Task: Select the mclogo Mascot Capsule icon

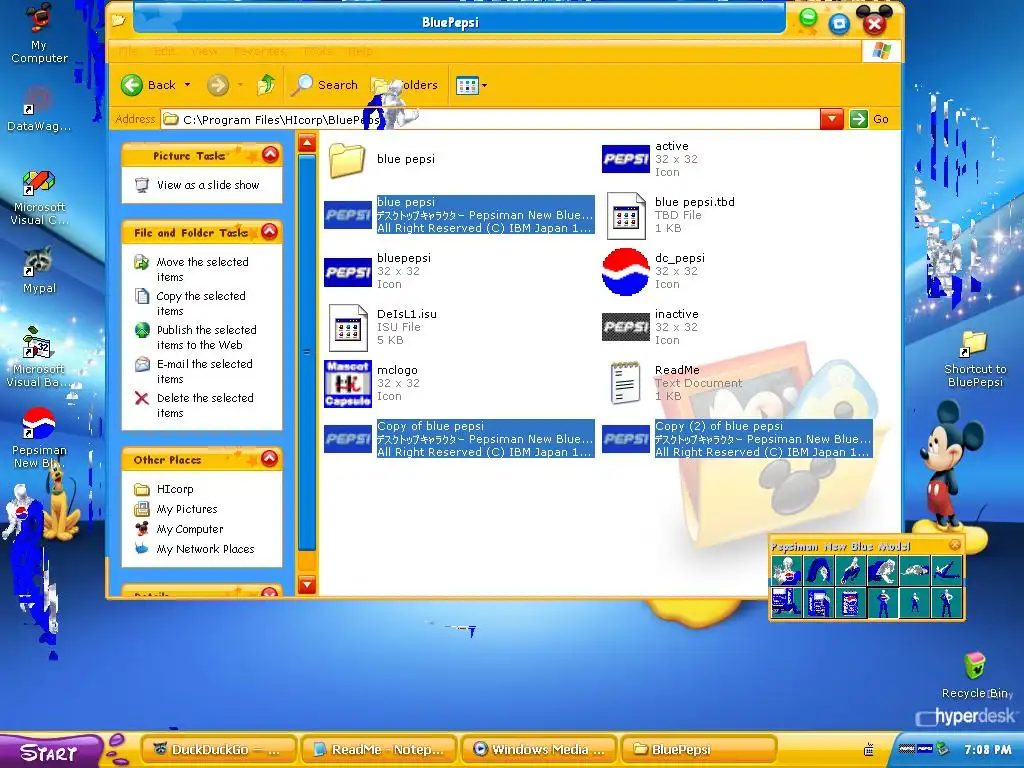Action: click(x=372, y=383)
